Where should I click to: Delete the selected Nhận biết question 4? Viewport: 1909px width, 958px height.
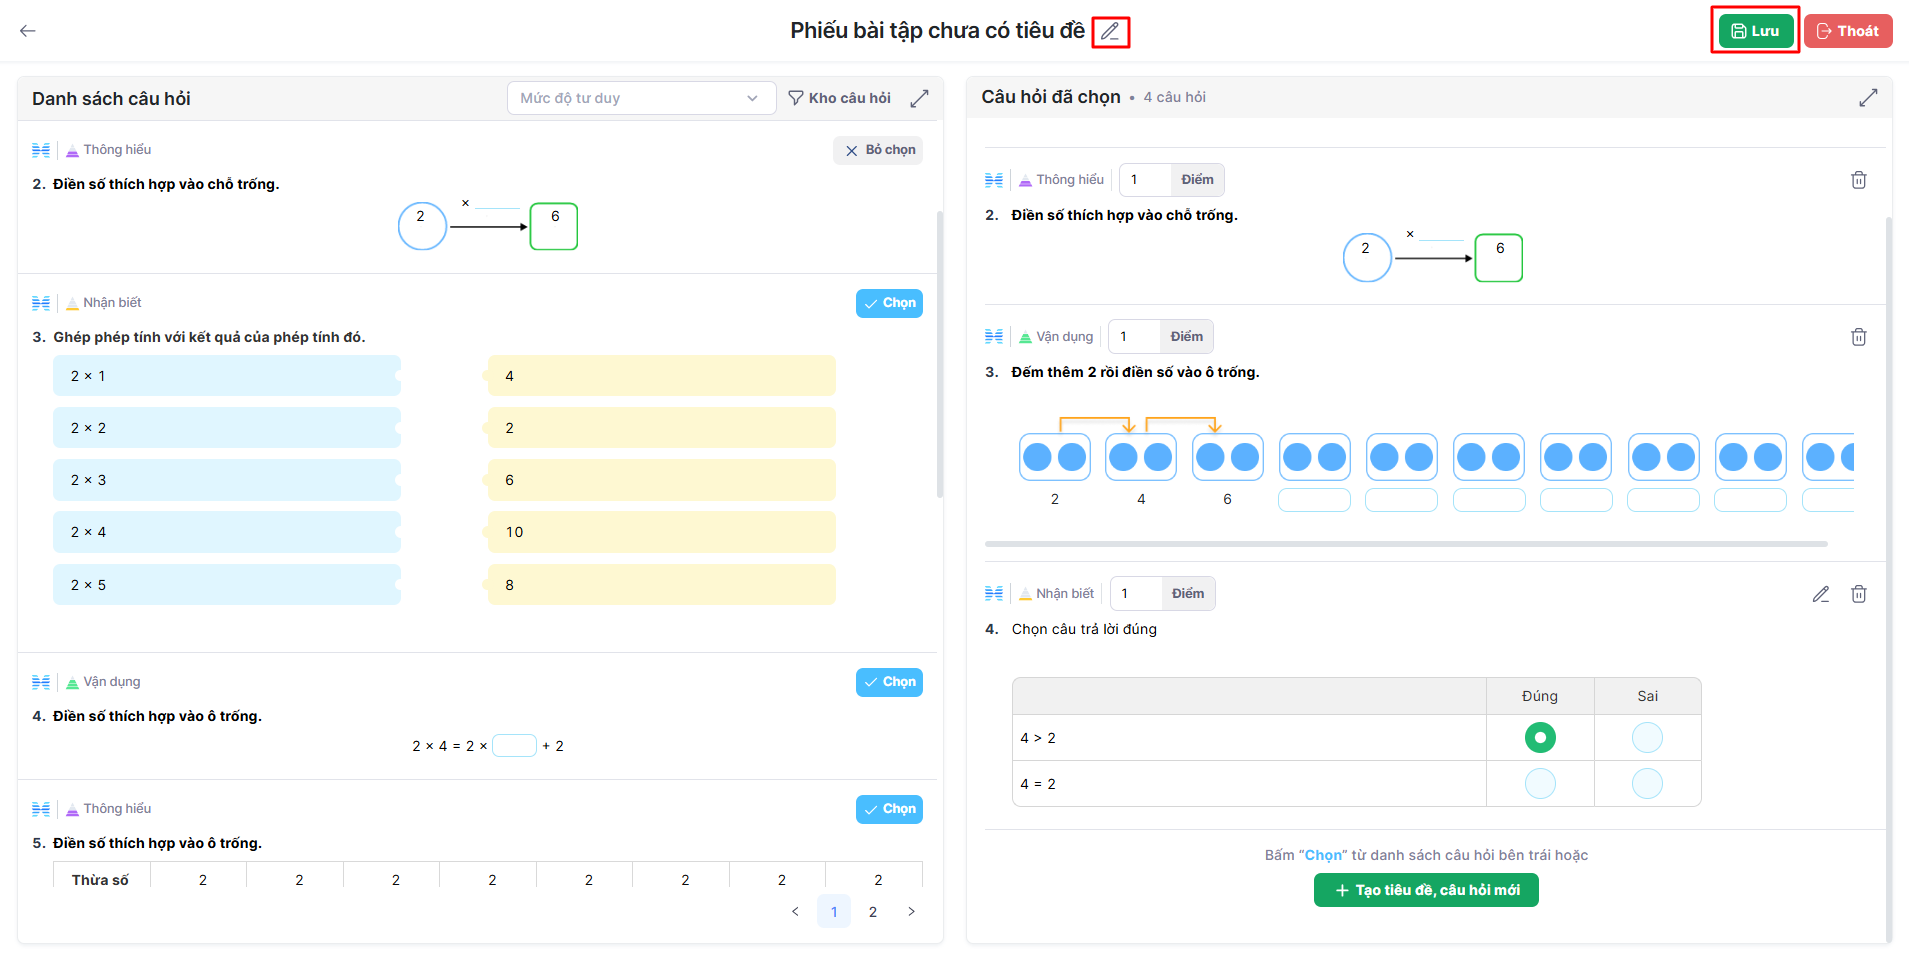coord(1858,594)
